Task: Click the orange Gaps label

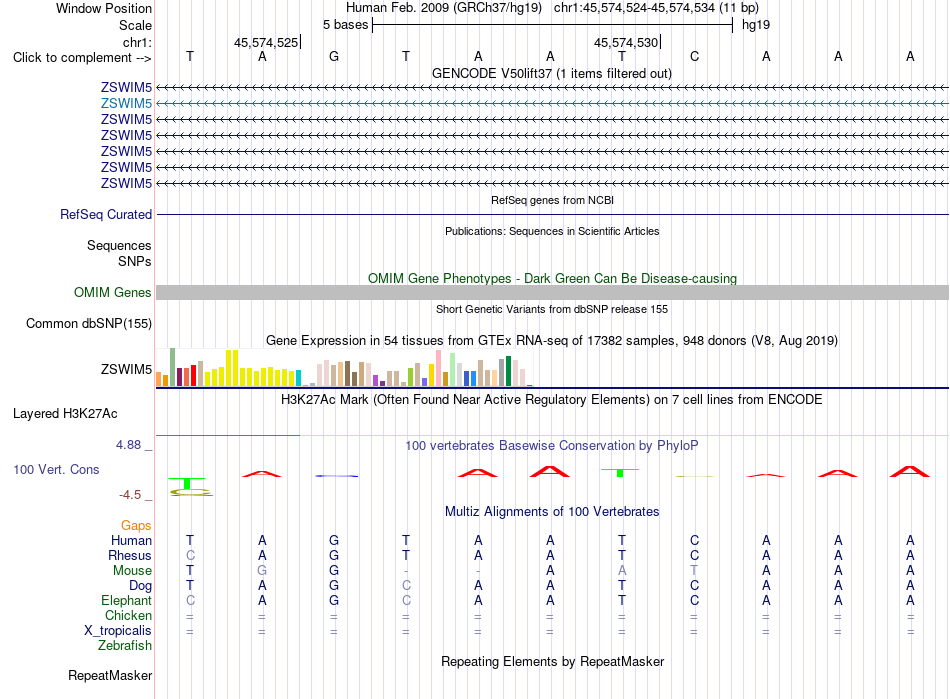Action: click(136, 525)
